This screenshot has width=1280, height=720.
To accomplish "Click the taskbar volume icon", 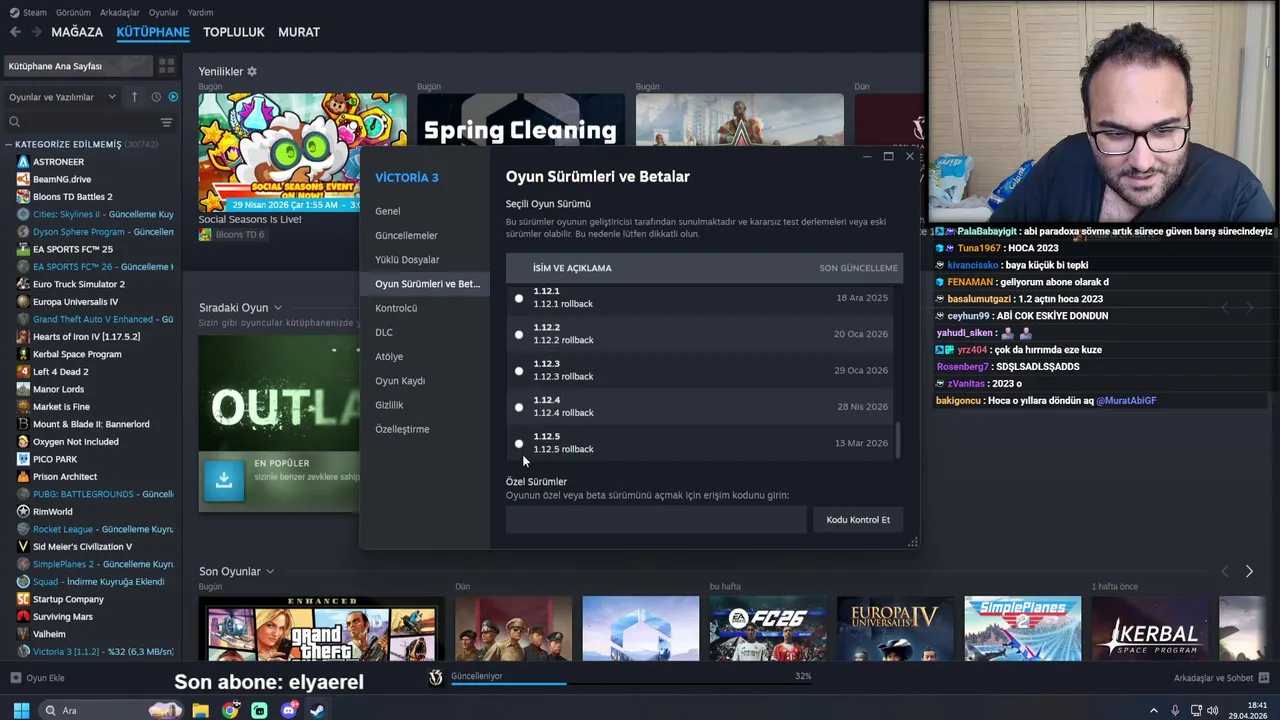I will [x=1213, y=710].
